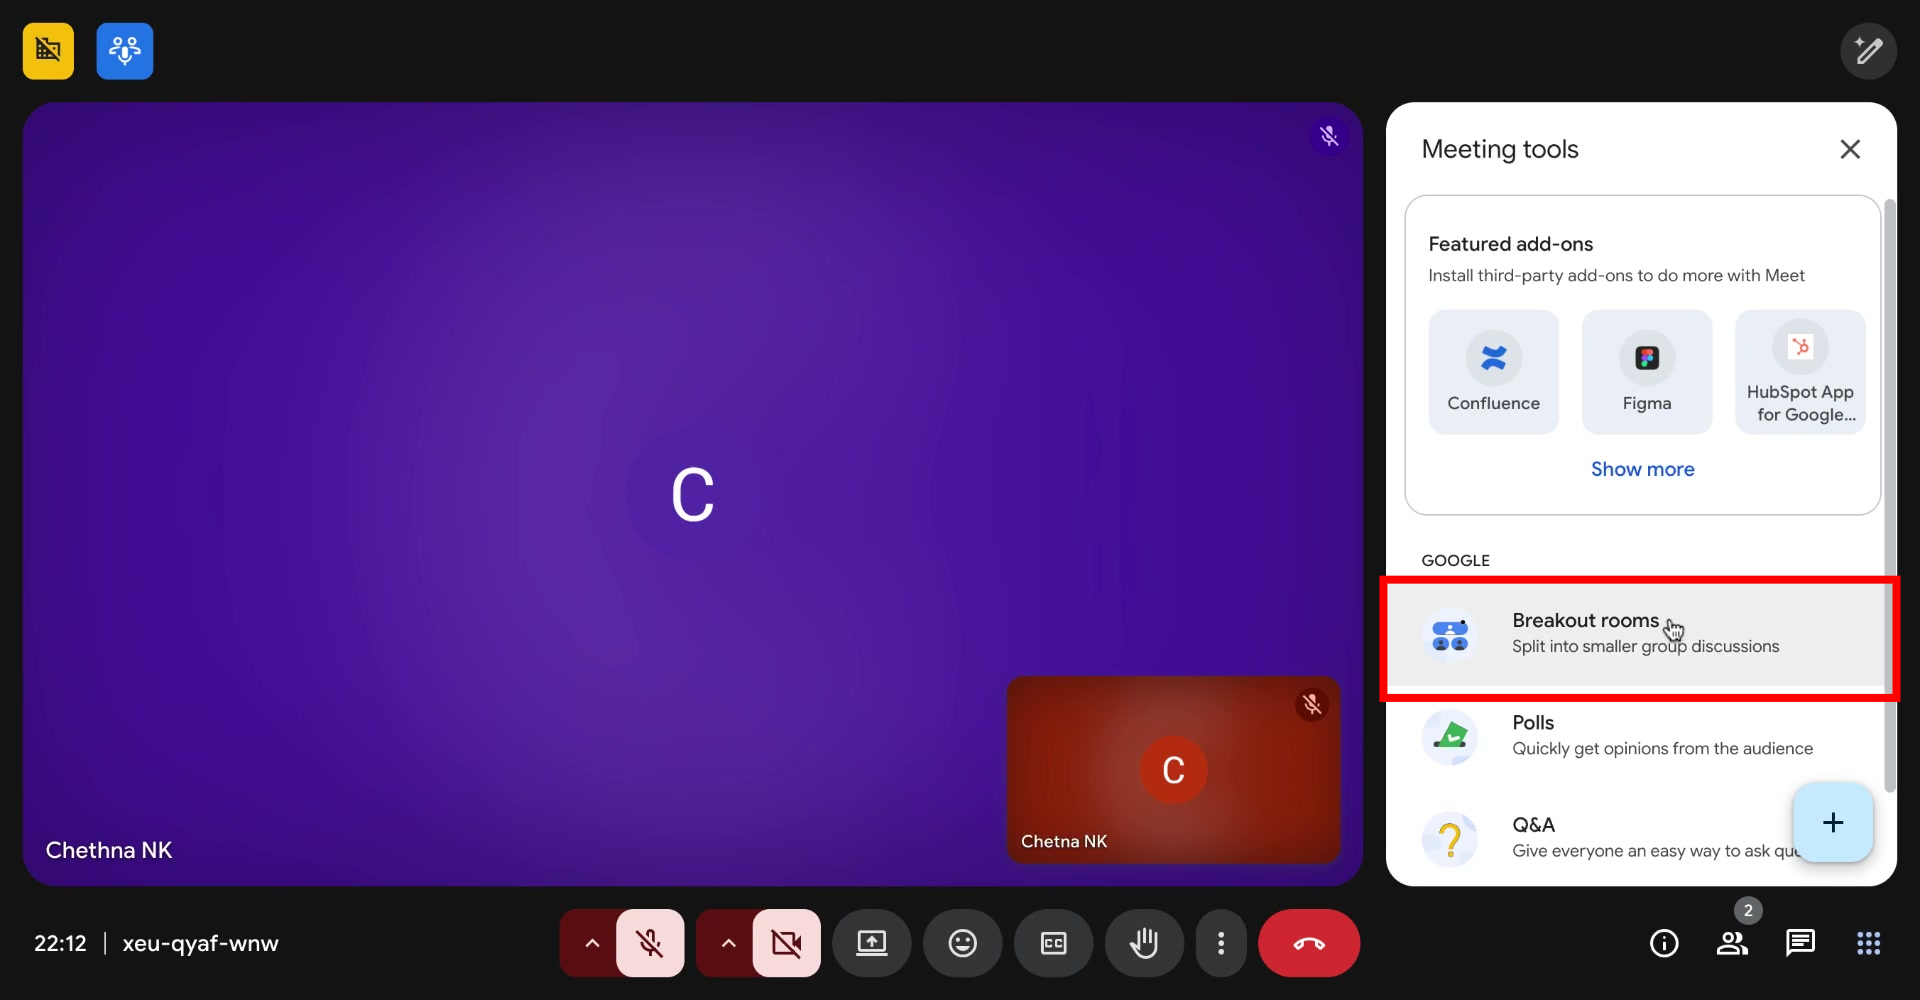This screenshot has width=1920, height=1000.
Task: Open the present screen sharing tool
Action: coord(870,943)
